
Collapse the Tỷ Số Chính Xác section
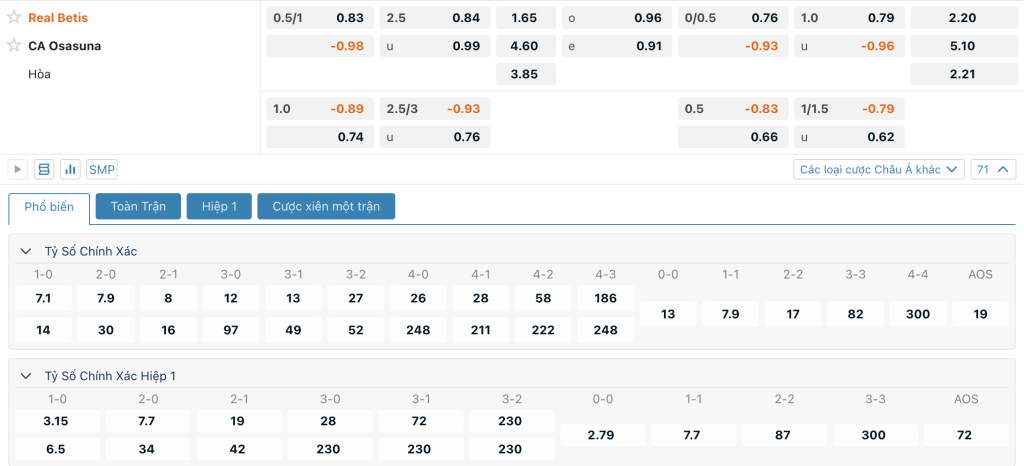tap(26, 251)
